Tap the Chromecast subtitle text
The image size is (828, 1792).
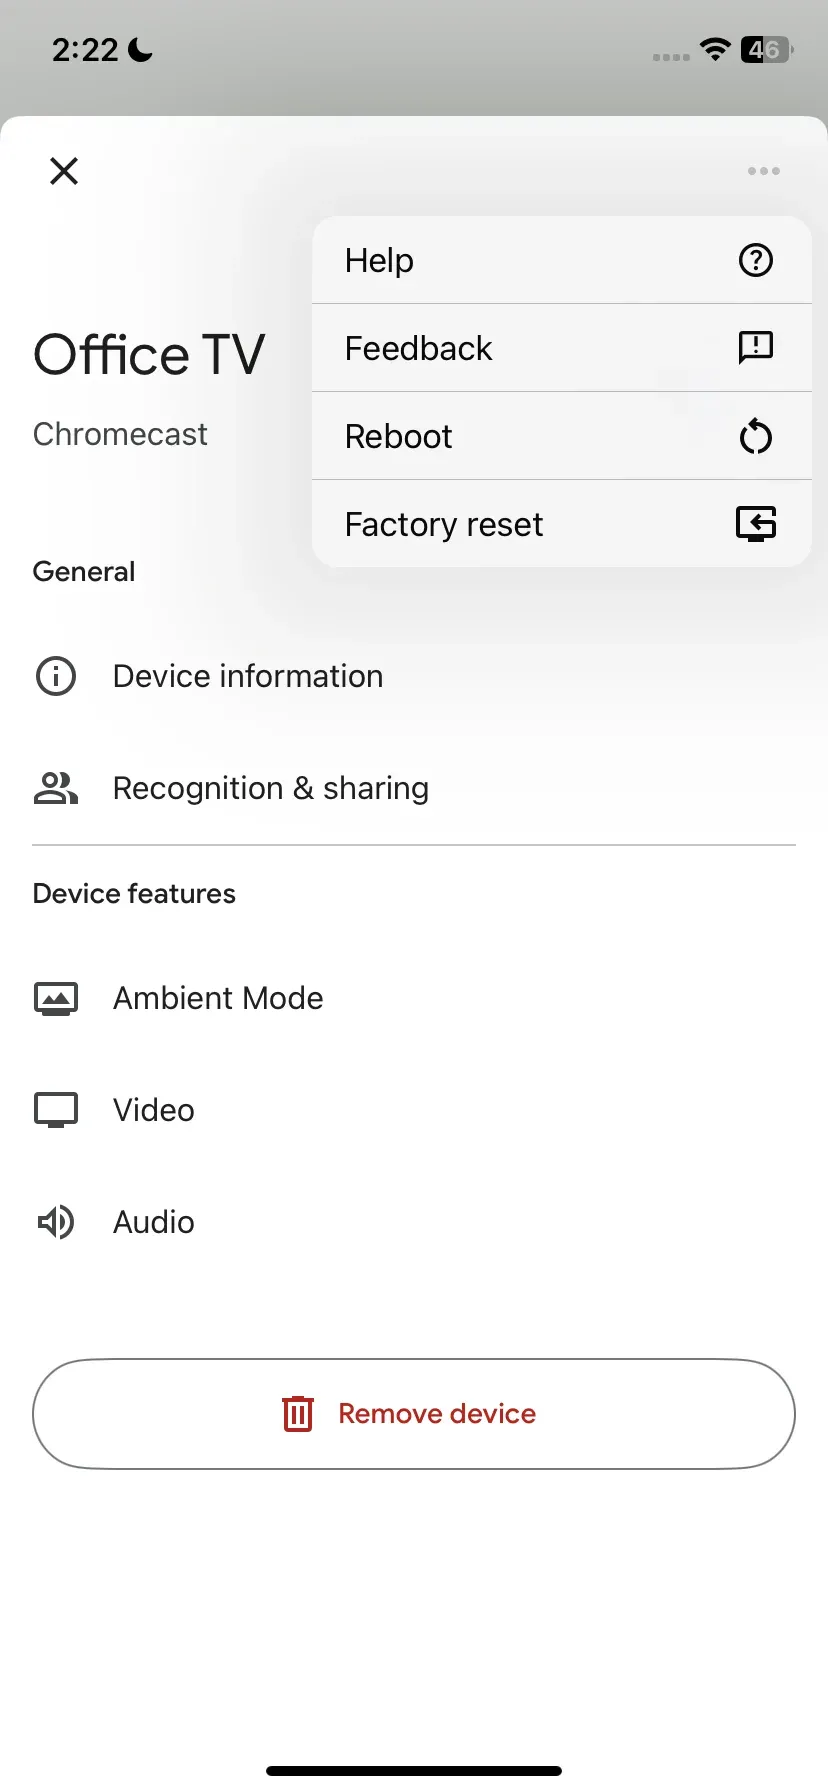click(120, 434)
